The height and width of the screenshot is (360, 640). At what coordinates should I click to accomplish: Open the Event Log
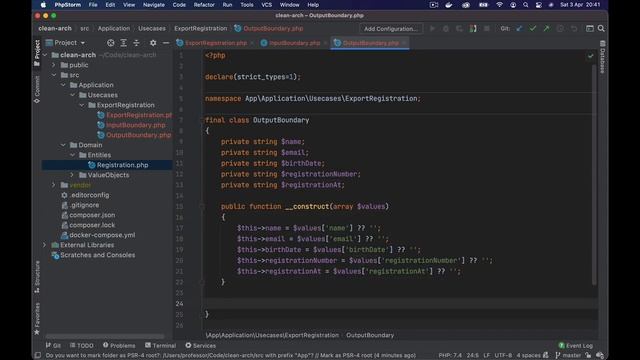pyautogui.click(x=576, y=345)
